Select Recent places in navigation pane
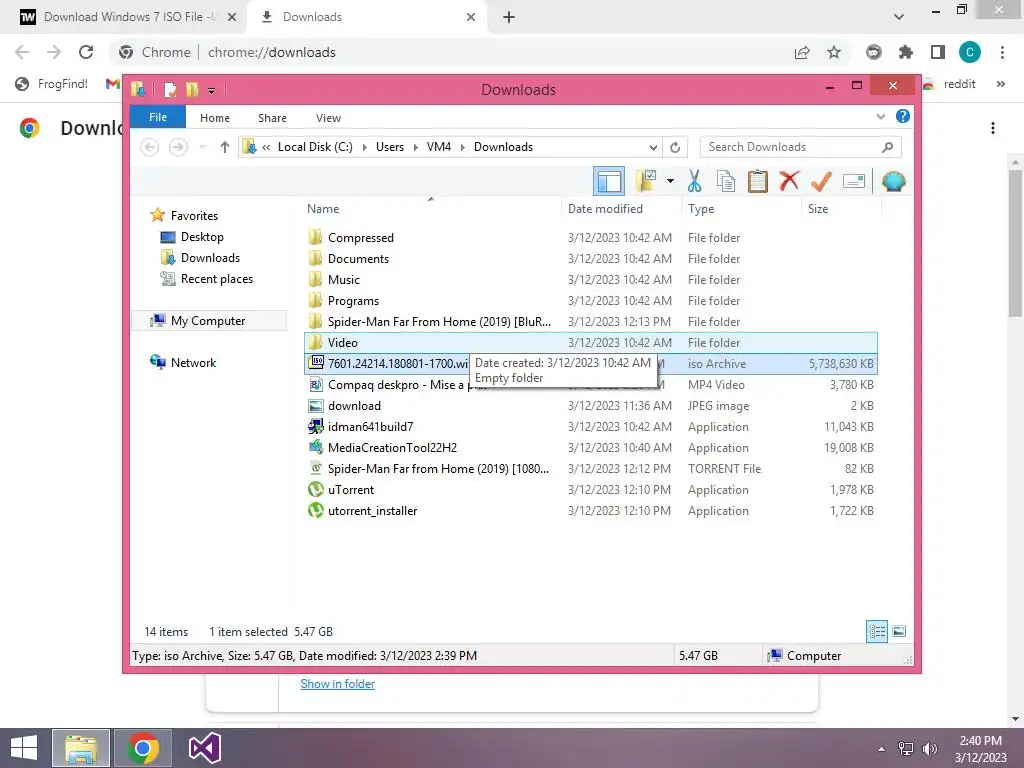 (217, 279)
